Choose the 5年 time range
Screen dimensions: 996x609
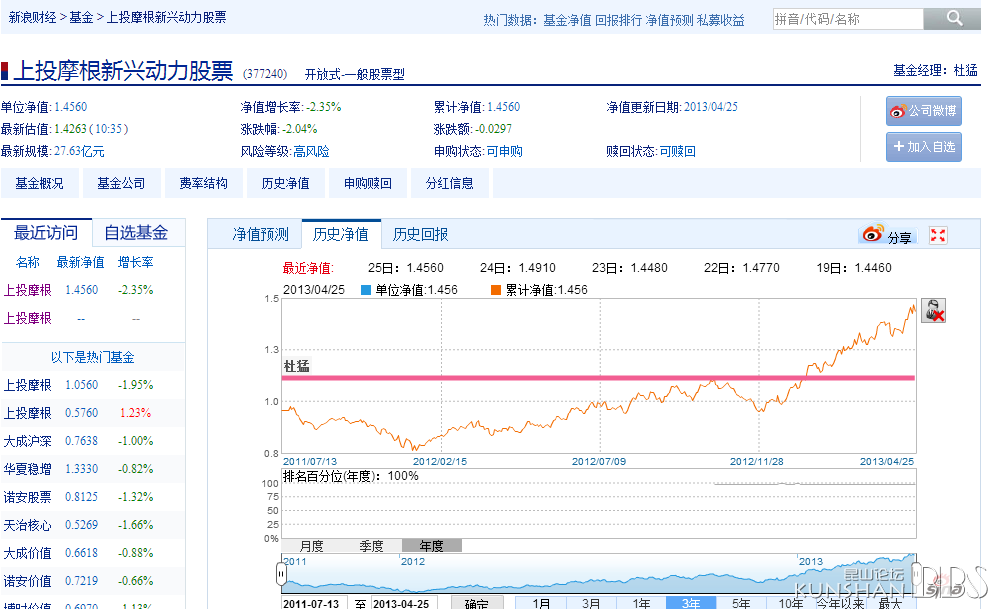pos(741,603)
